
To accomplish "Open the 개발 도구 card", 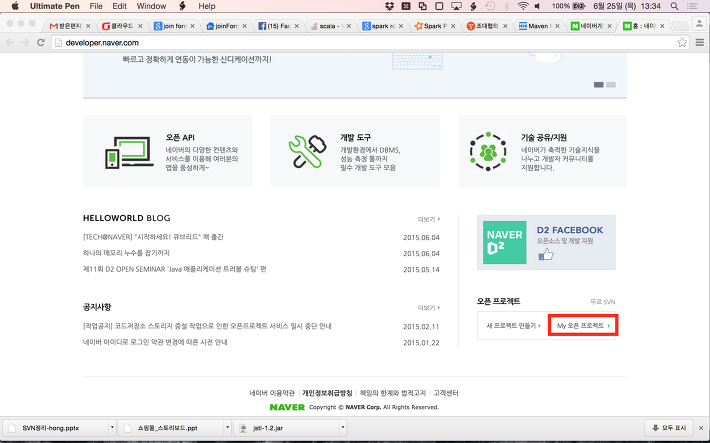I will 355,151.
